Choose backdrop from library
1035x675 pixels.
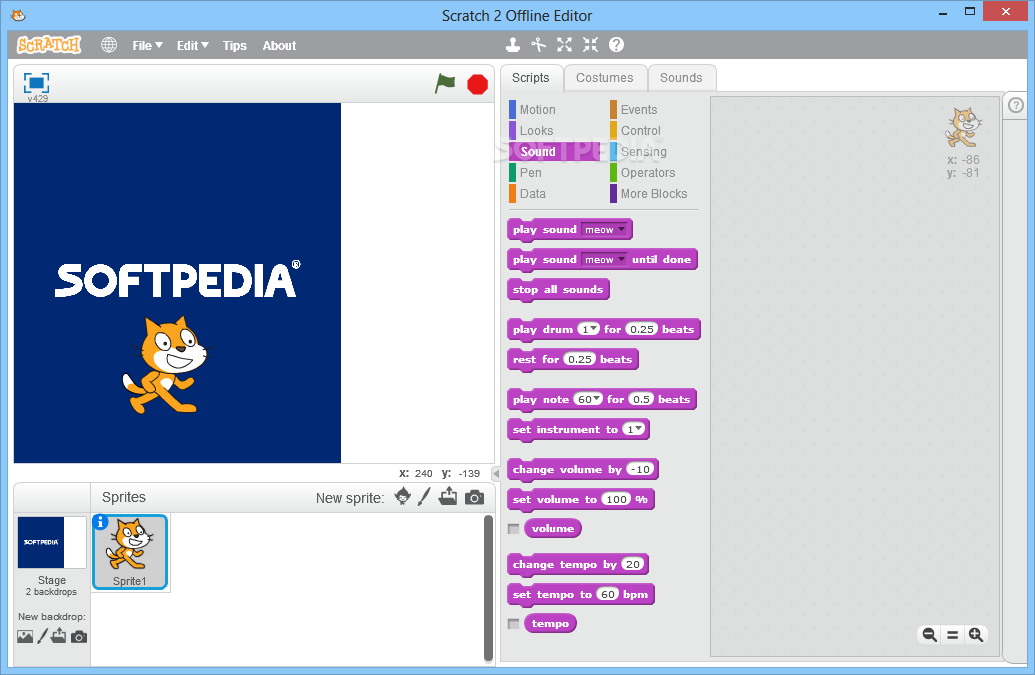coord(25,637)
